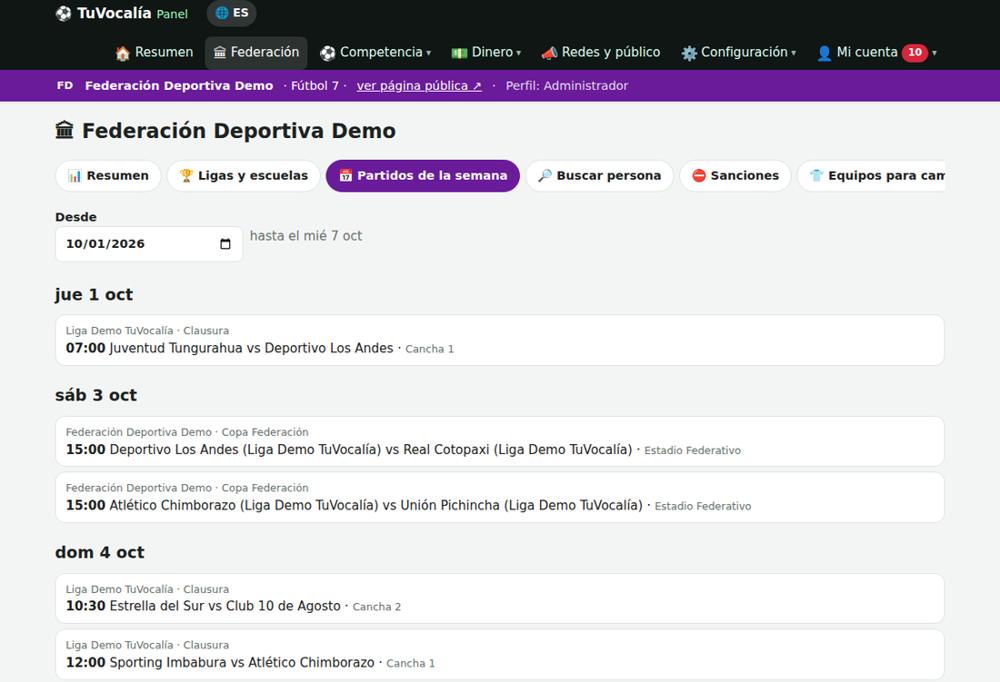1000x682 pixels.
Task: Click the red notification badge showing 10
Action: point(915,52)
